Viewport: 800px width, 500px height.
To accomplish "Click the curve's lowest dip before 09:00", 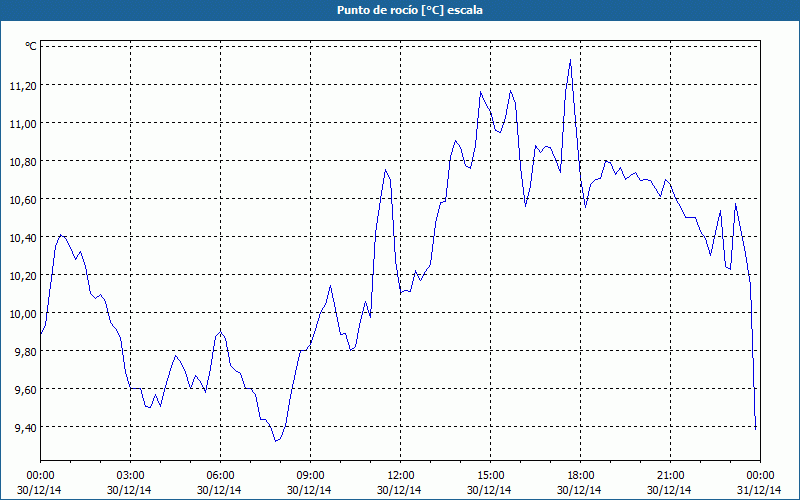I will click(x=276, y=441).
